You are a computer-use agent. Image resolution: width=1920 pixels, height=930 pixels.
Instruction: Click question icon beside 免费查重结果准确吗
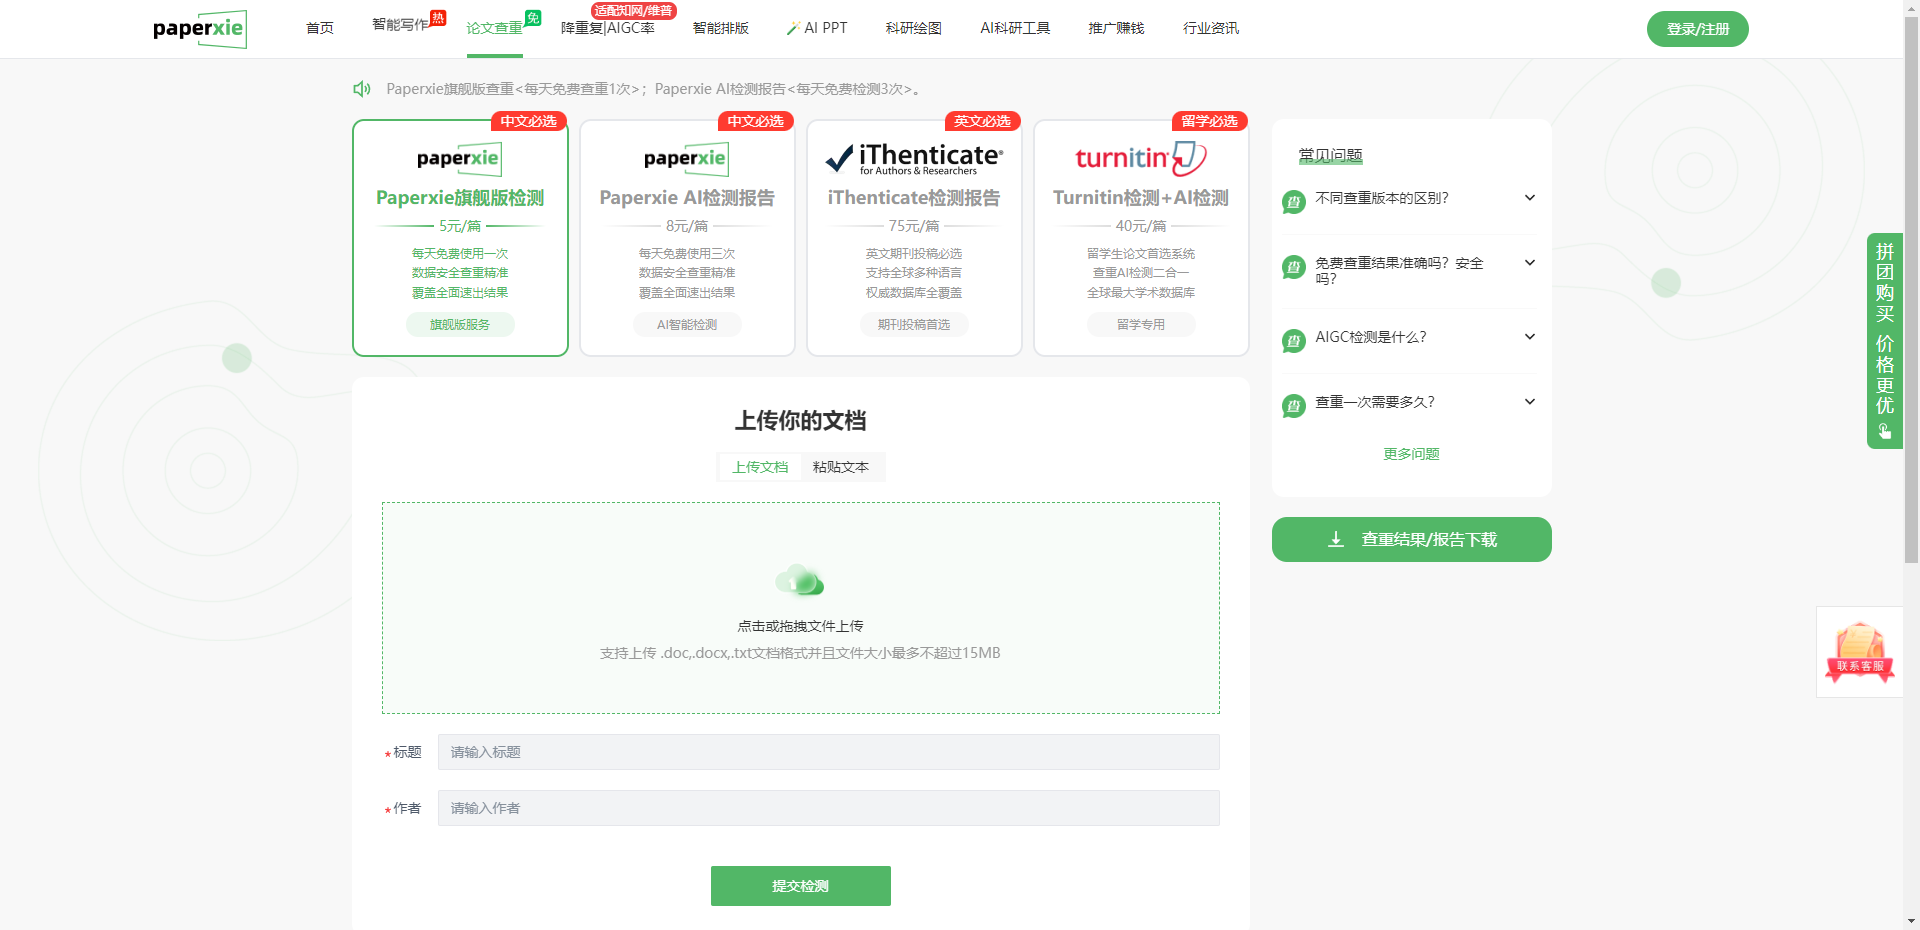coord(1294,267)
